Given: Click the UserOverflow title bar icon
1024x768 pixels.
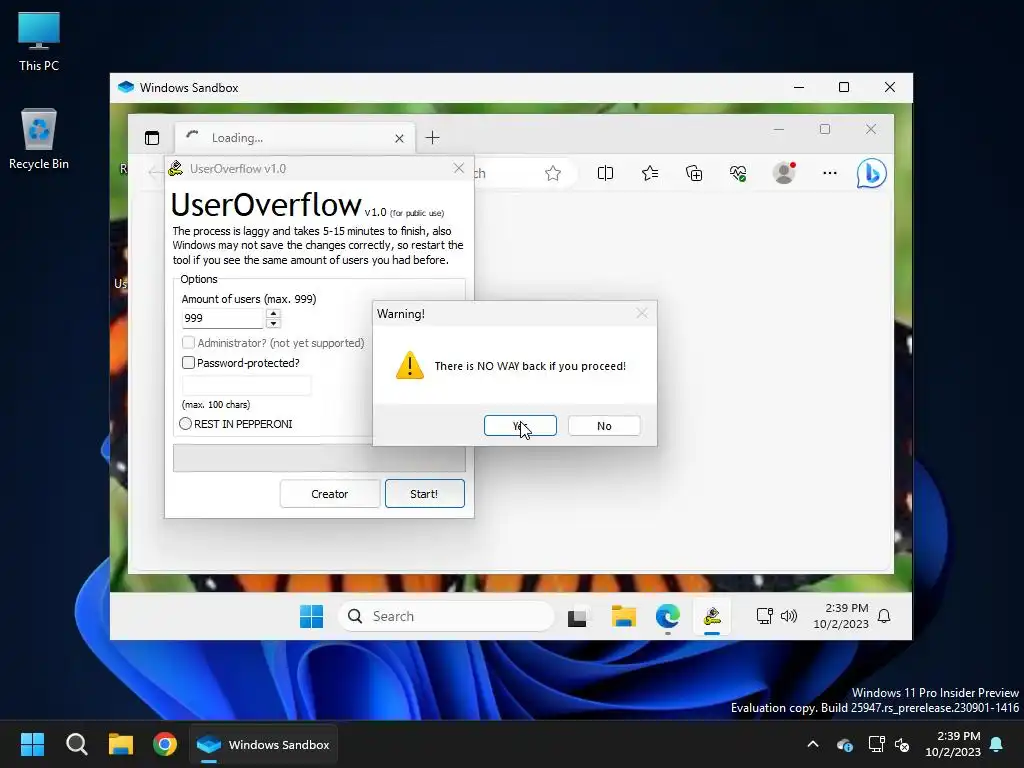Looking at the screenshot, I should coord(175,168).
